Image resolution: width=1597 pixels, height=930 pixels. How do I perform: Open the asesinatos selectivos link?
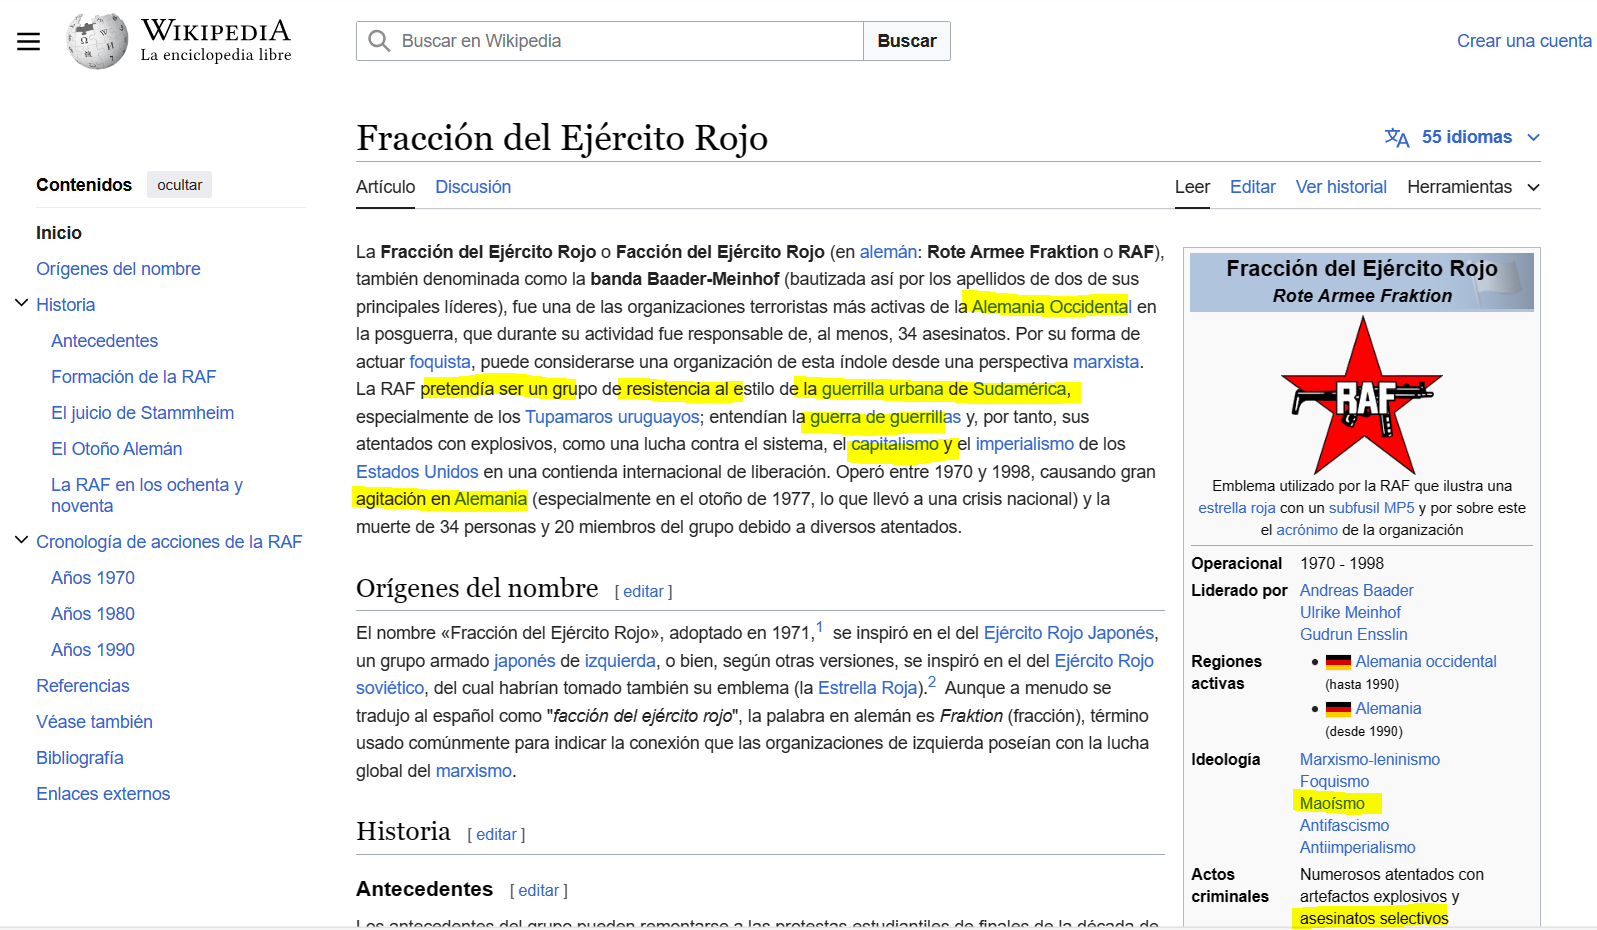[x=1374, y=919]
